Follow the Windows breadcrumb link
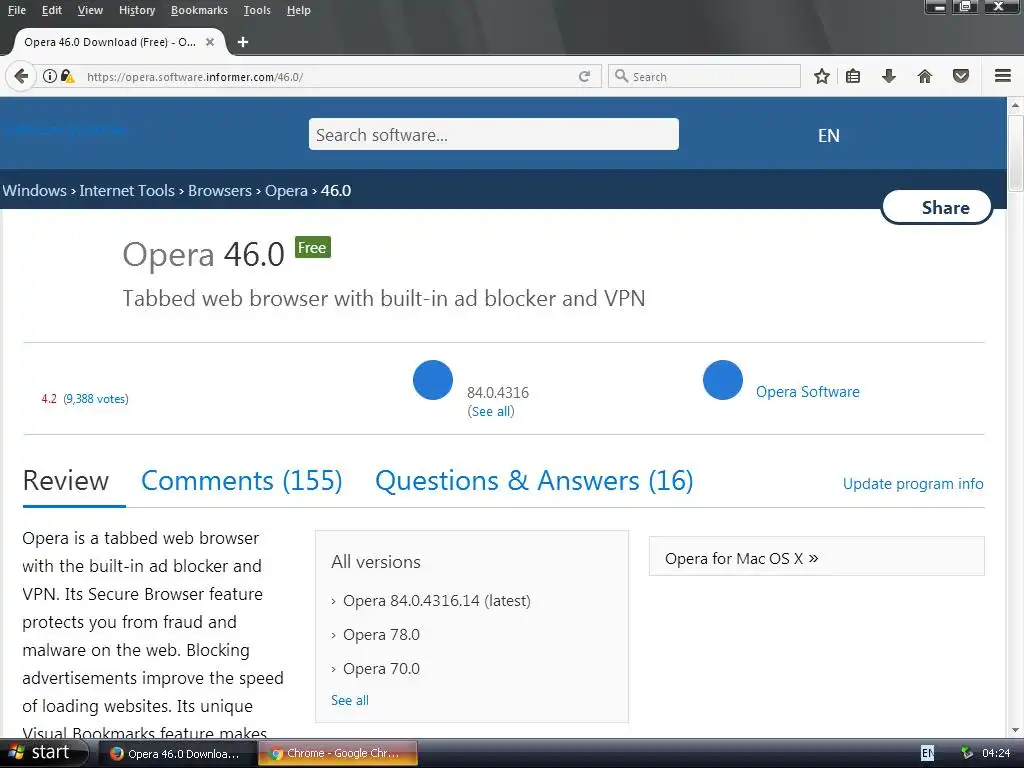The height and width of the screenshot is (768, 1024). point(35,191)
